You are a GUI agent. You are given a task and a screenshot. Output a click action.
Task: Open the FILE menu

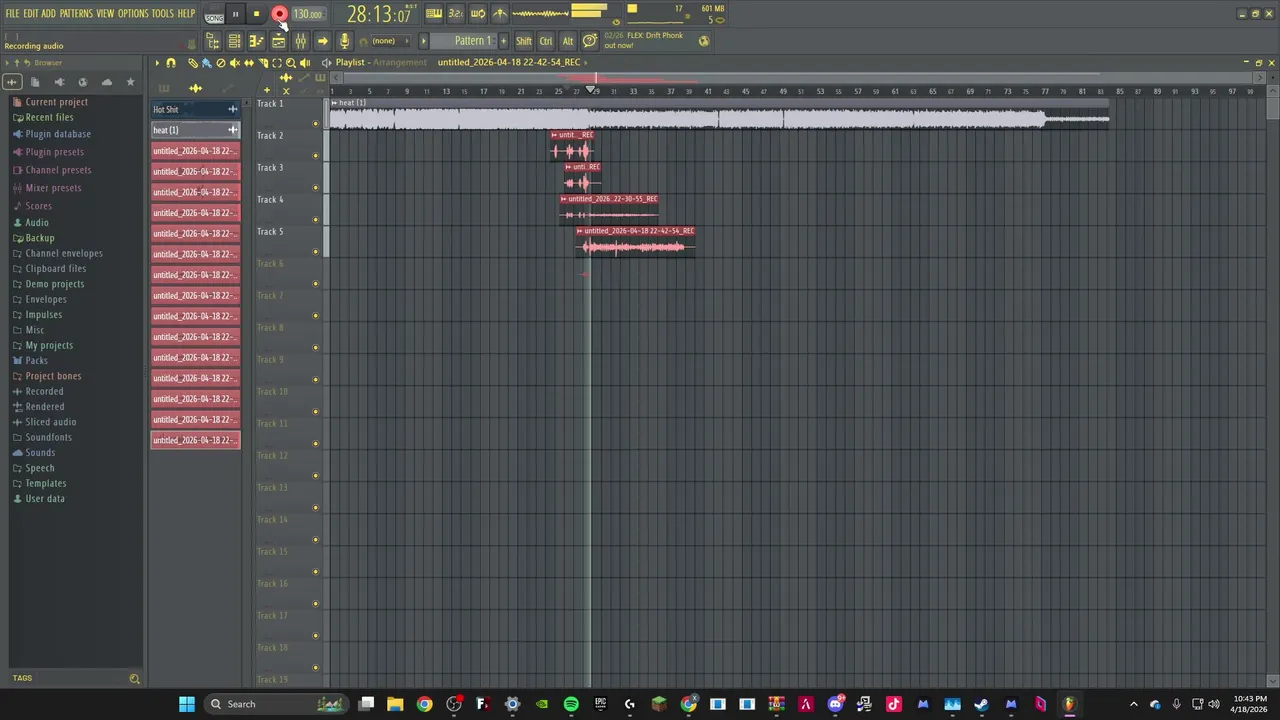click(x=13, y=14)
